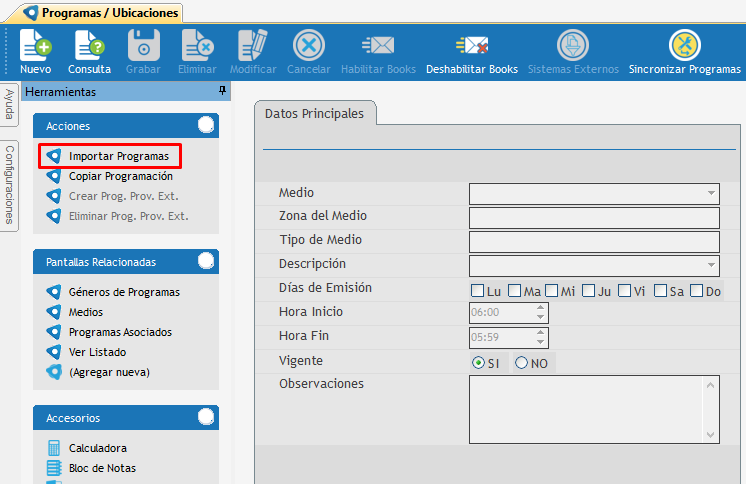Open the Configuraciones side tab

tap(9, 185)
